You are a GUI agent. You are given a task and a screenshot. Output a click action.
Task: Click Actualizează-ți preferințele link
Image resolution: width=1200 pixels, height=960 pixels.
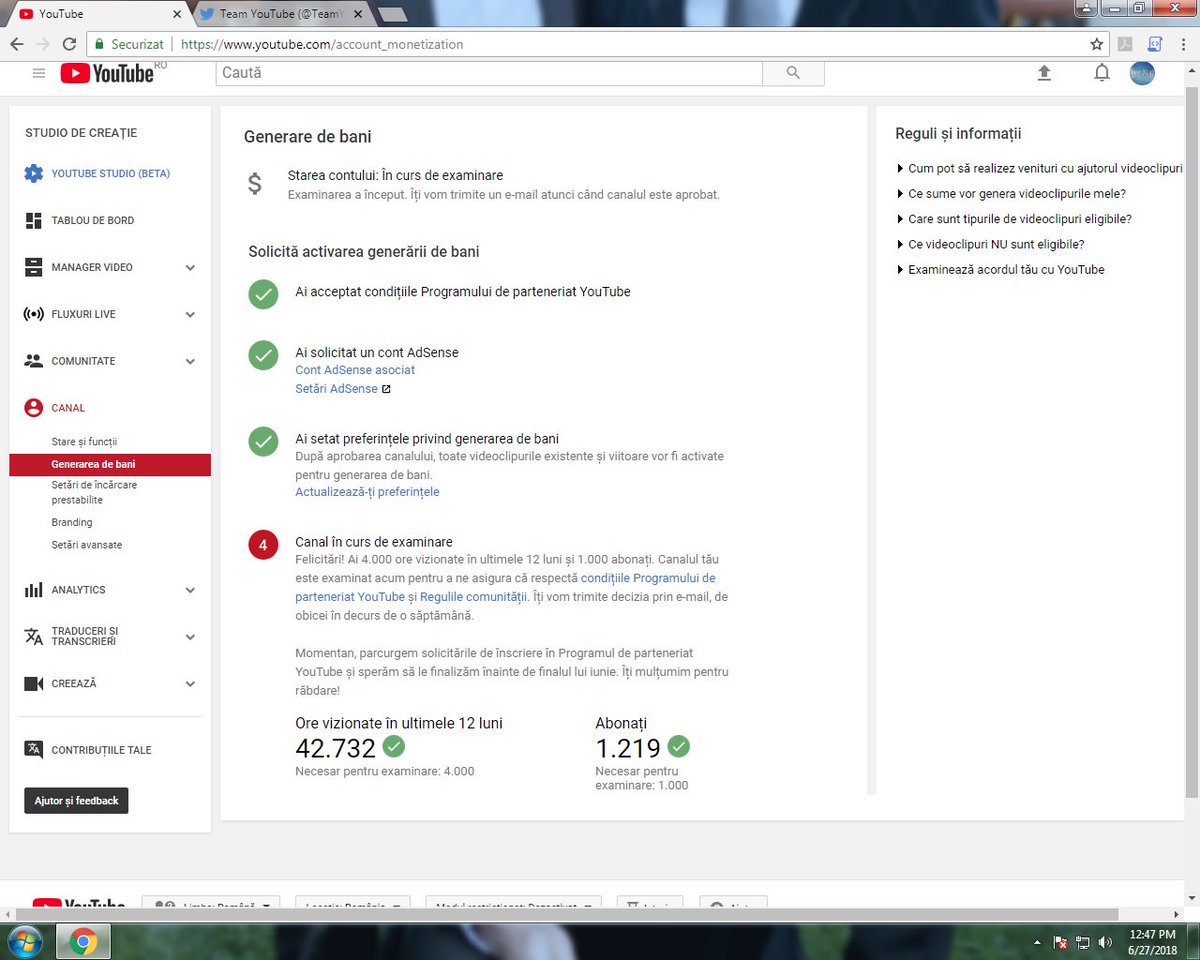(x=367, y=492)
